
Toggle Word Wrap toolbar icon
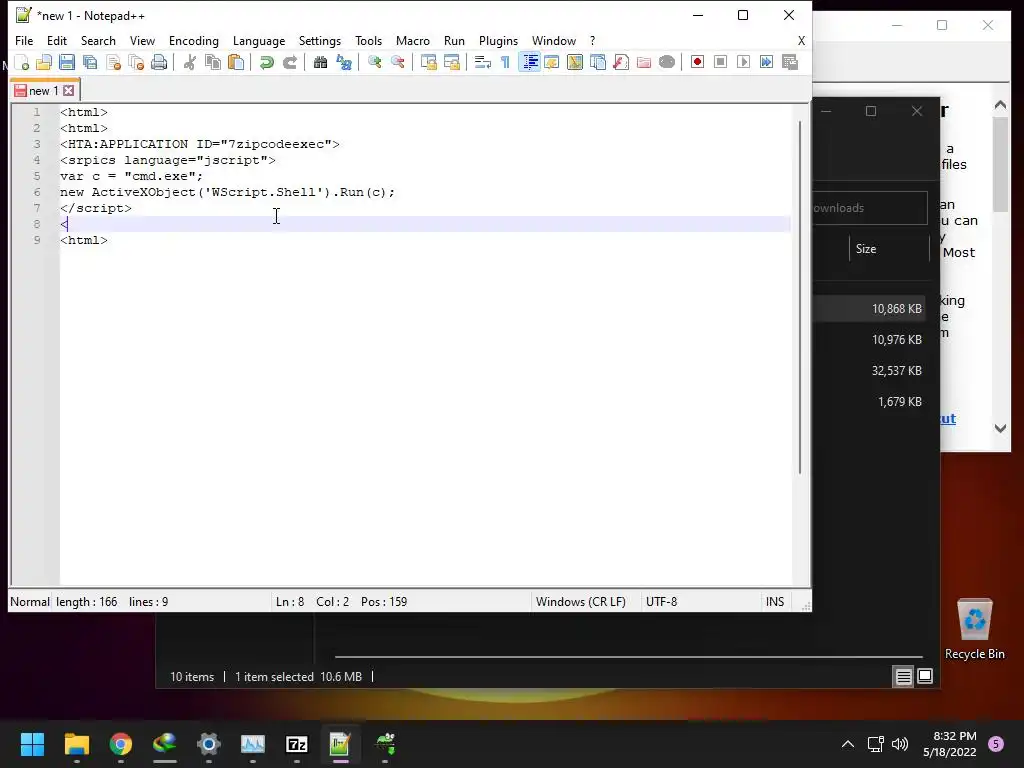483,62
